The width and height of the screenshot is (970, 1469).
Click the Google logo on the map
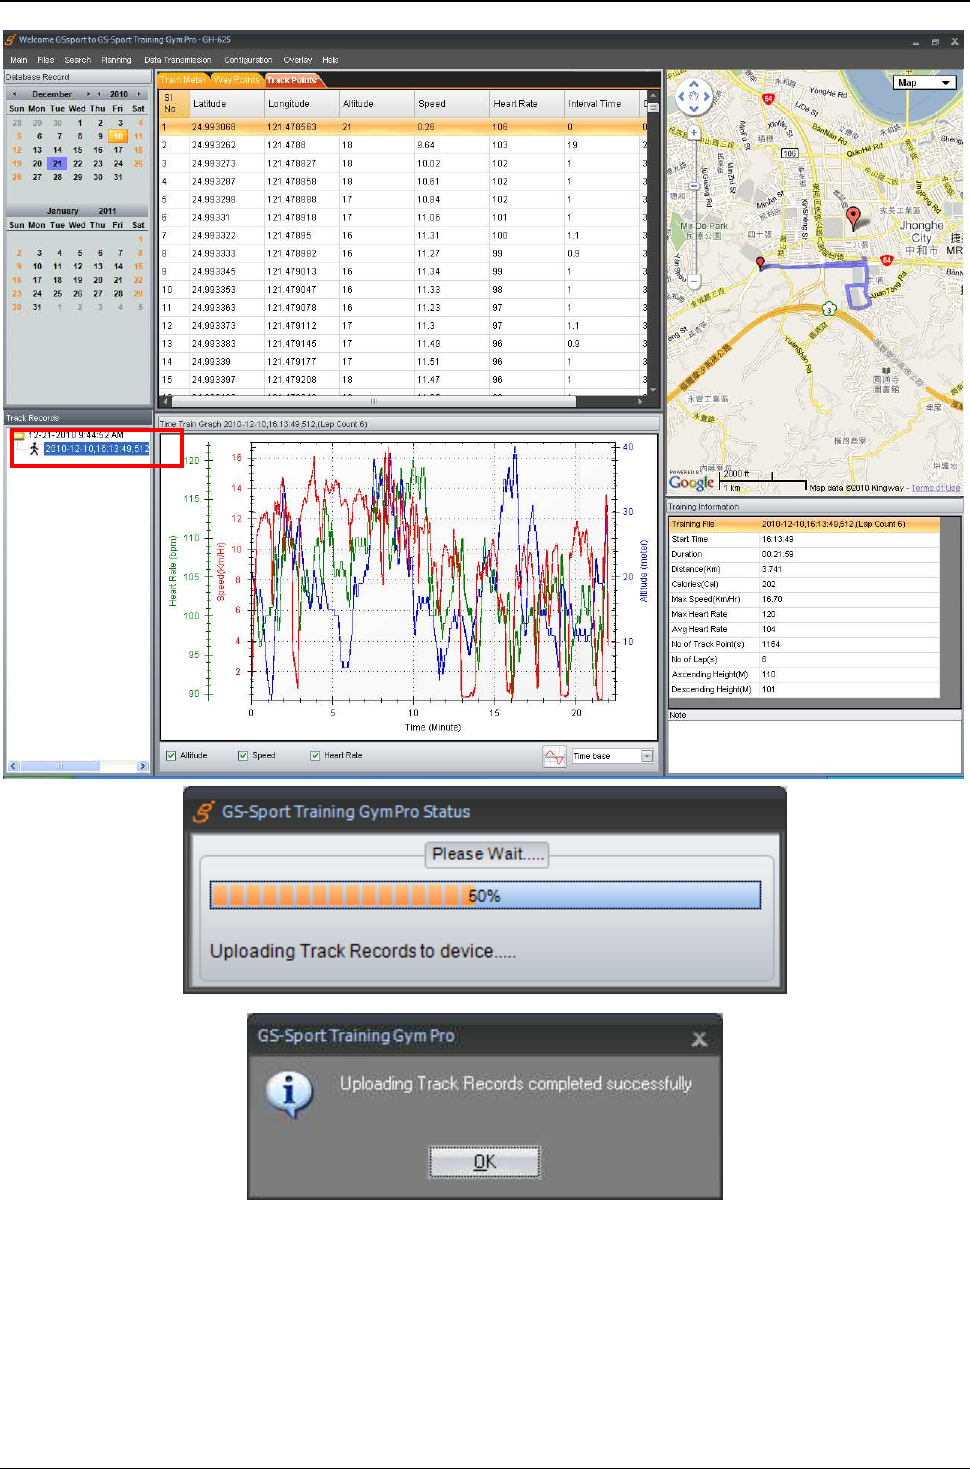691,482
